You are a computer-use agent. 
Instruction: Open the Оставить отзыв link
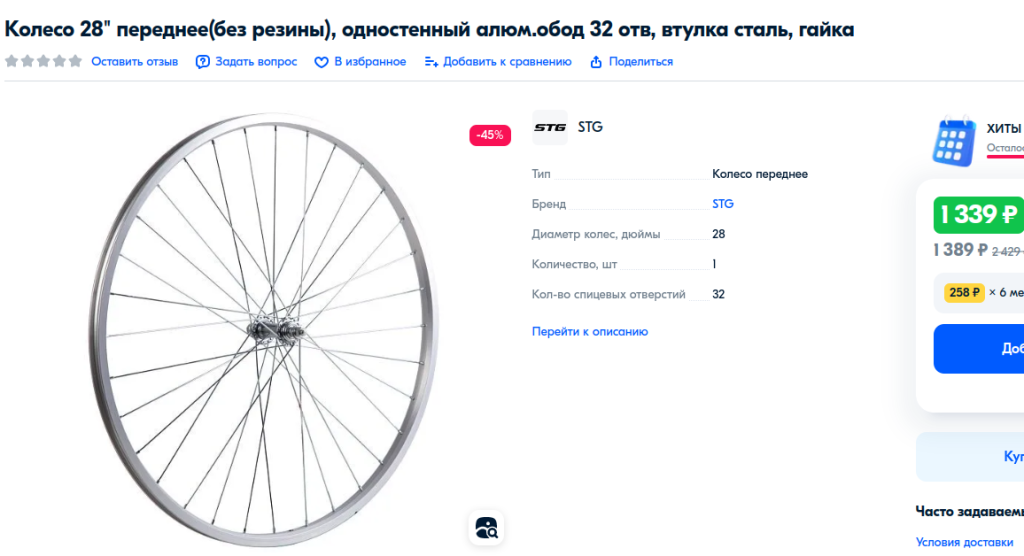134,62
